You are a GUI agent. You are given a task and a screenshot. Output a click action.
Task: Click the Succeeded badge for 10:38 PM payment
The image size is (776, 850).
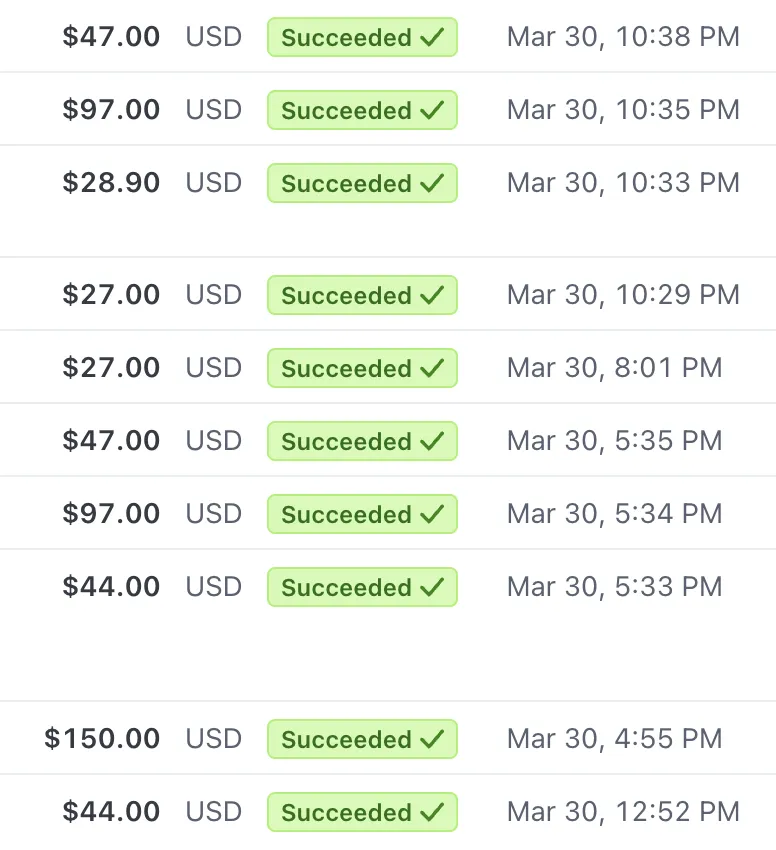pos(362,37)
